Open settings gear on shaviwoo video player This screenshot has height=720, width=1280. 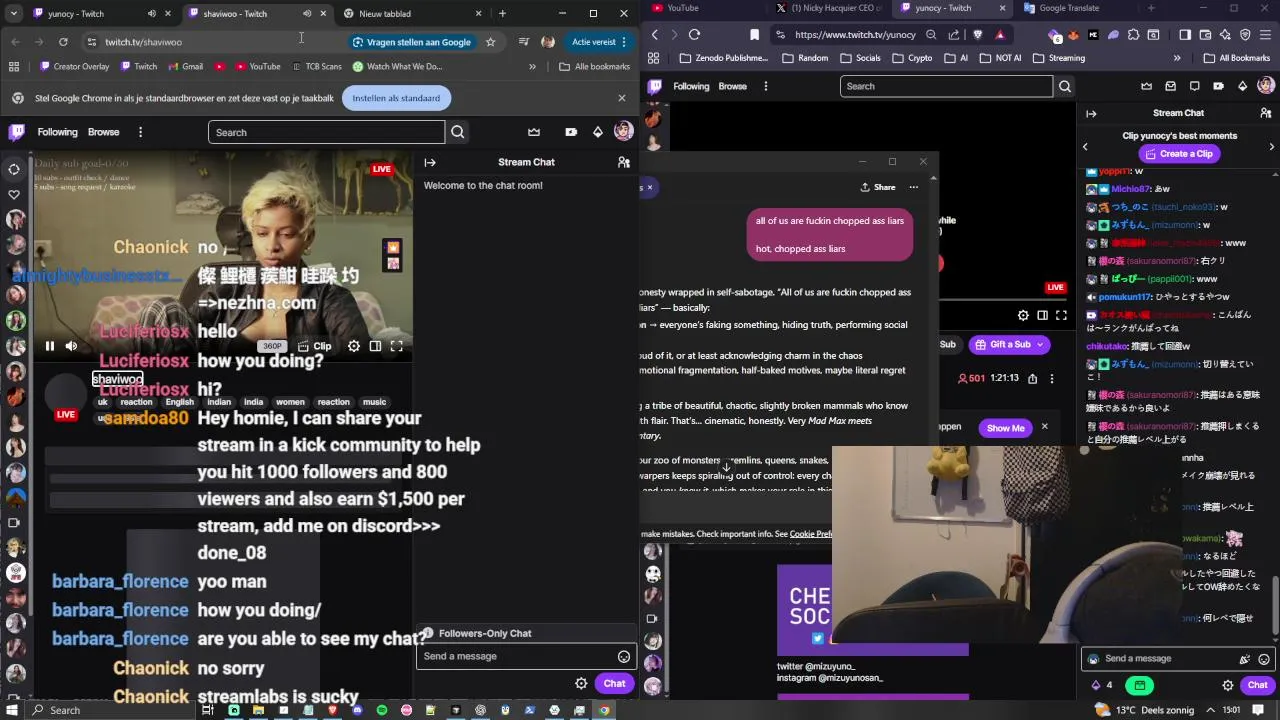coord(354,346)
